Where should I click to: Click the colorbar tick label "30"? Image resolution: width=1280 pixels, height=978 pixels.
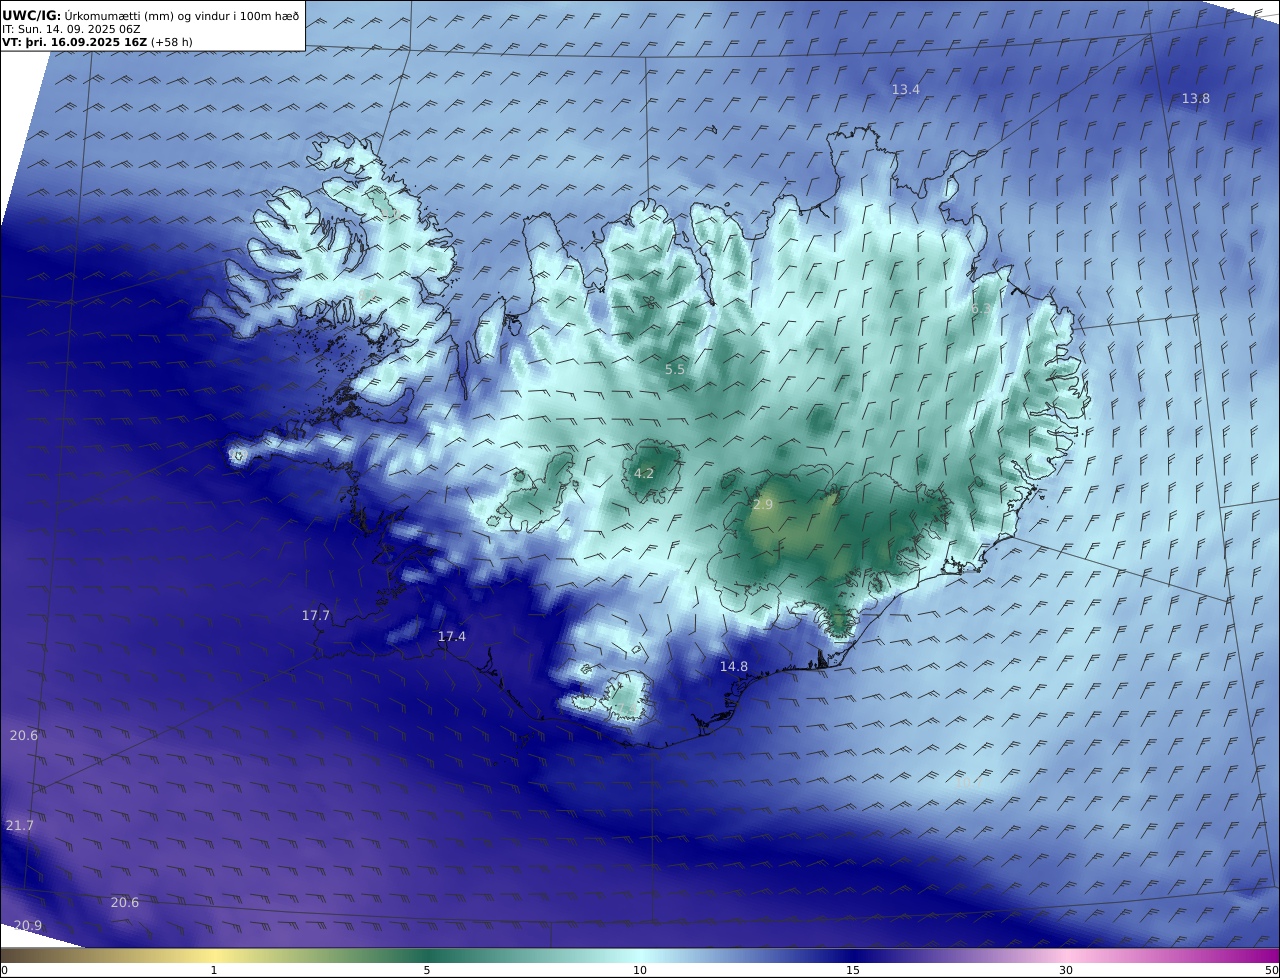[x=1066, y=970]
